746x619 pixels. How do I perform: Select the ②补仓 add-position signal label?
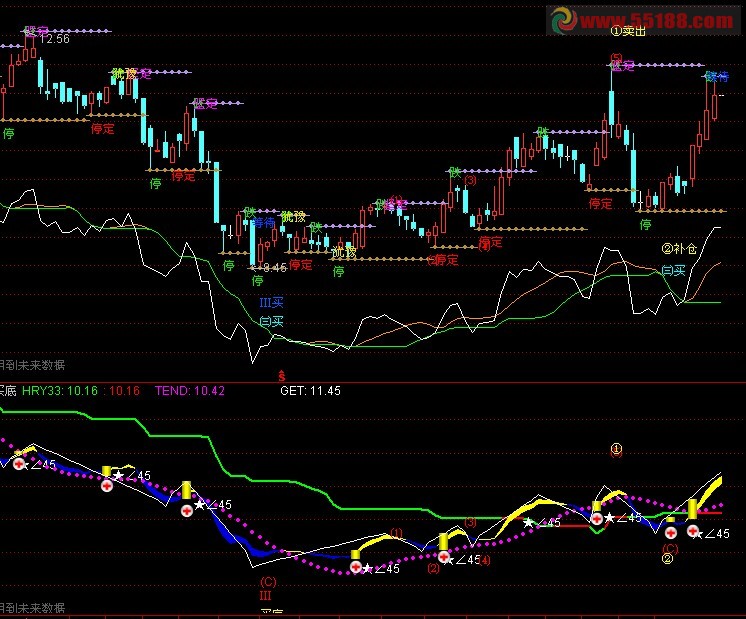coord(679,248)
